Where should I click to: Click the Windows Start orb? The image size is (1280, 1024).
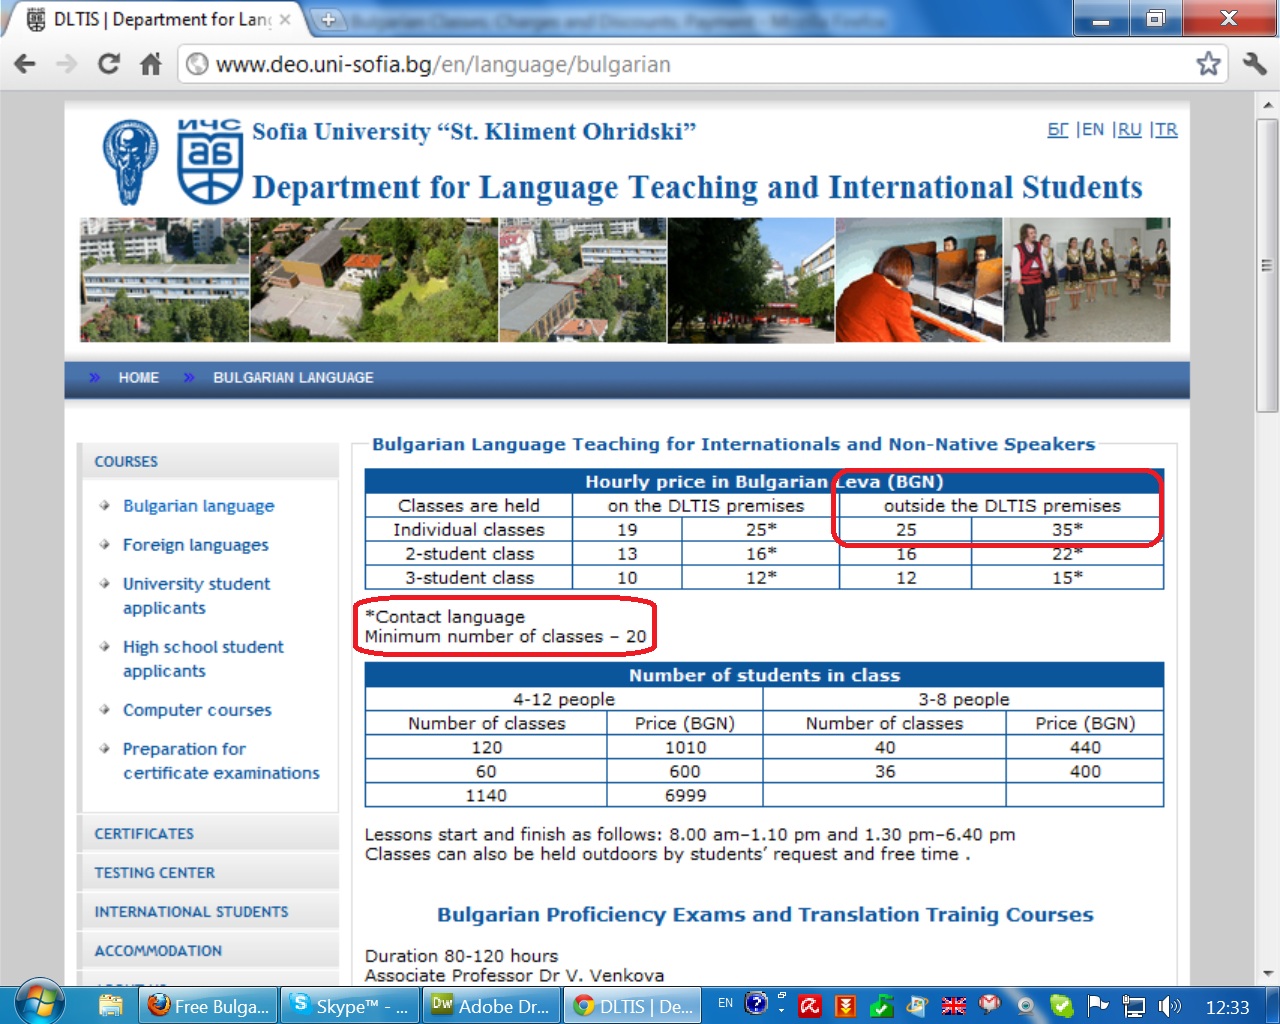40,1003
